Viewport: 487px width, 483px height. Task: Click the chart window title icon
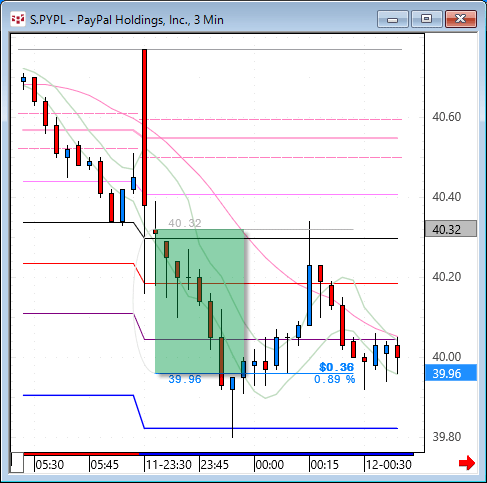18,20
